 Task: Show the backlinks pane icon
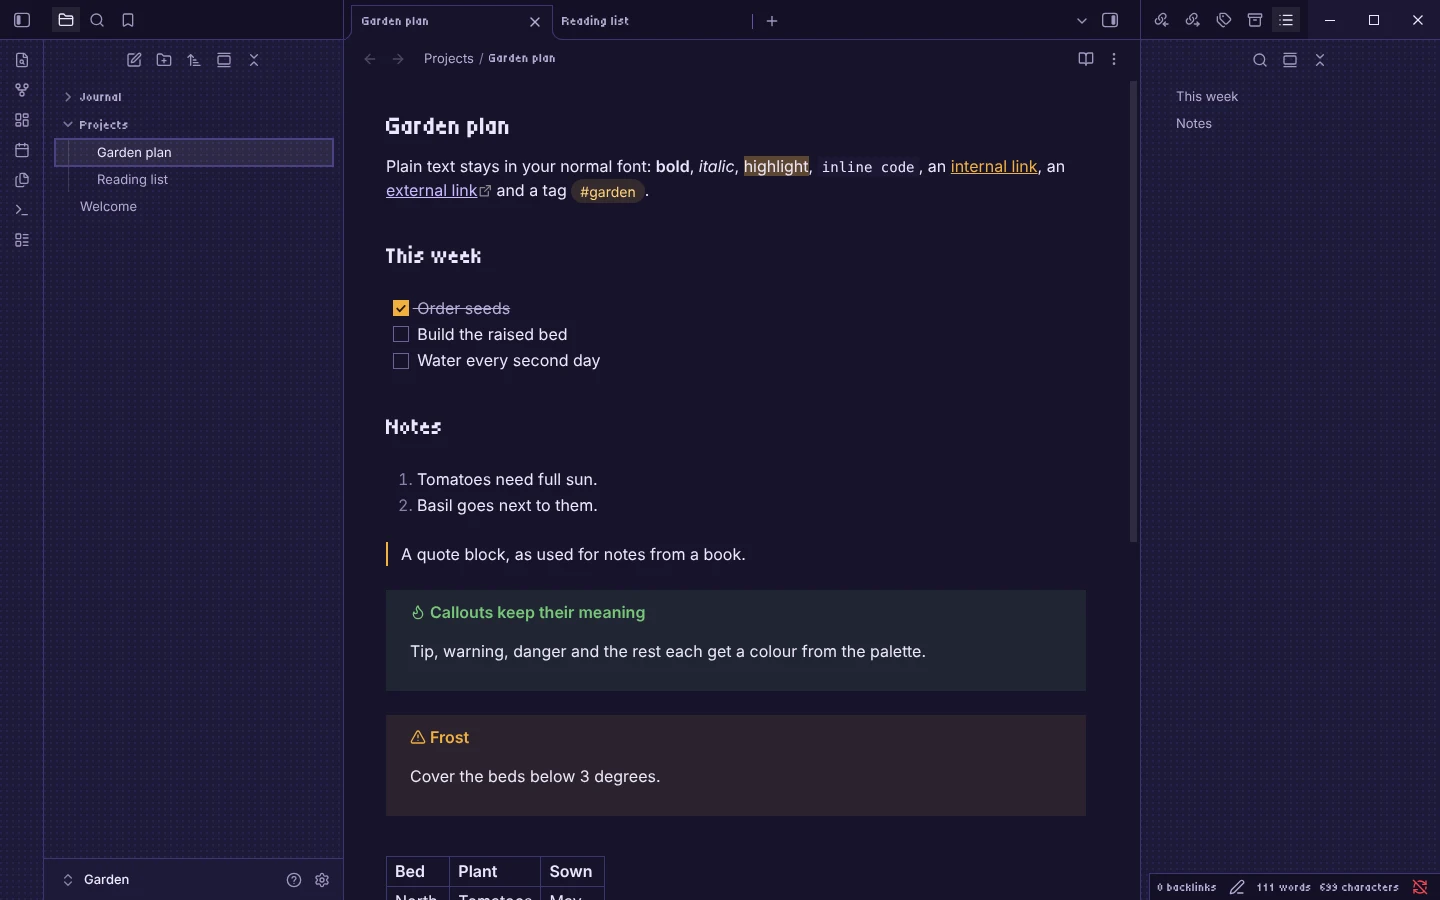(1161, 20)
